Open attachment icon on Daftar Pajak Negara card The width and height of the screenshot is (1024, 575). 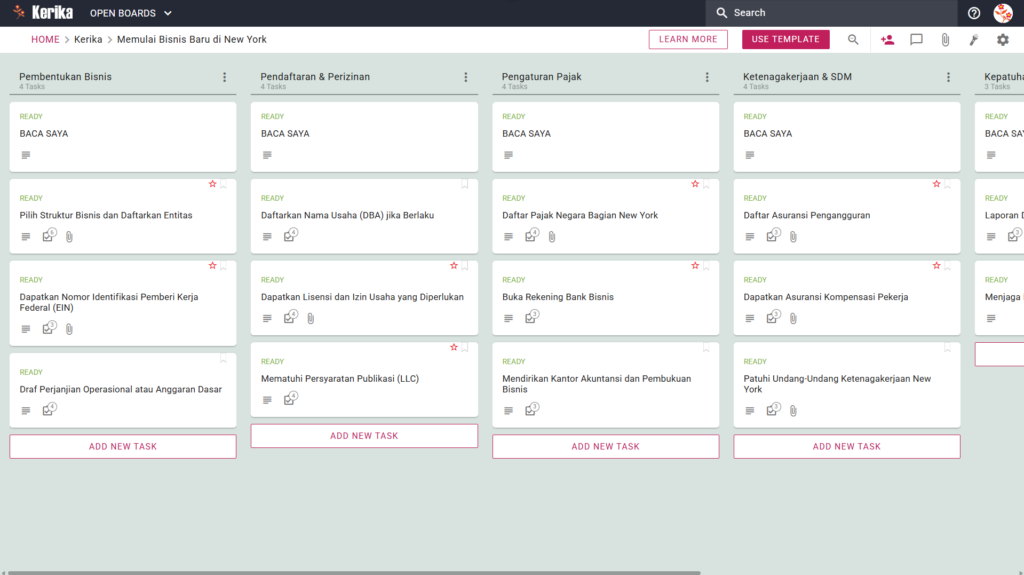click(x=552, y=237)
